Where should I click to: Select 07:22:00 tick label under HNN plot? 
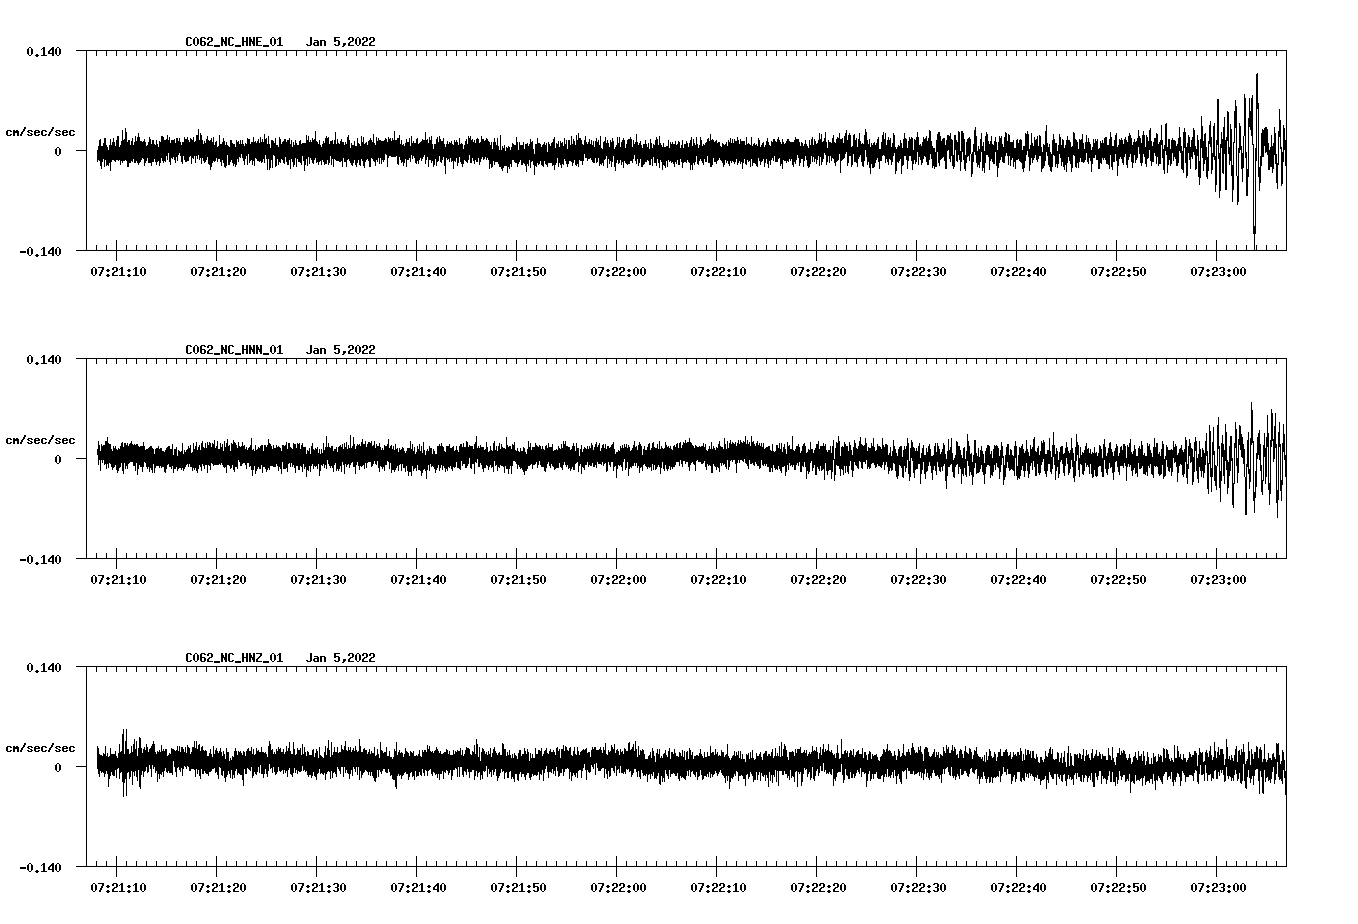(x=618, y=579)
